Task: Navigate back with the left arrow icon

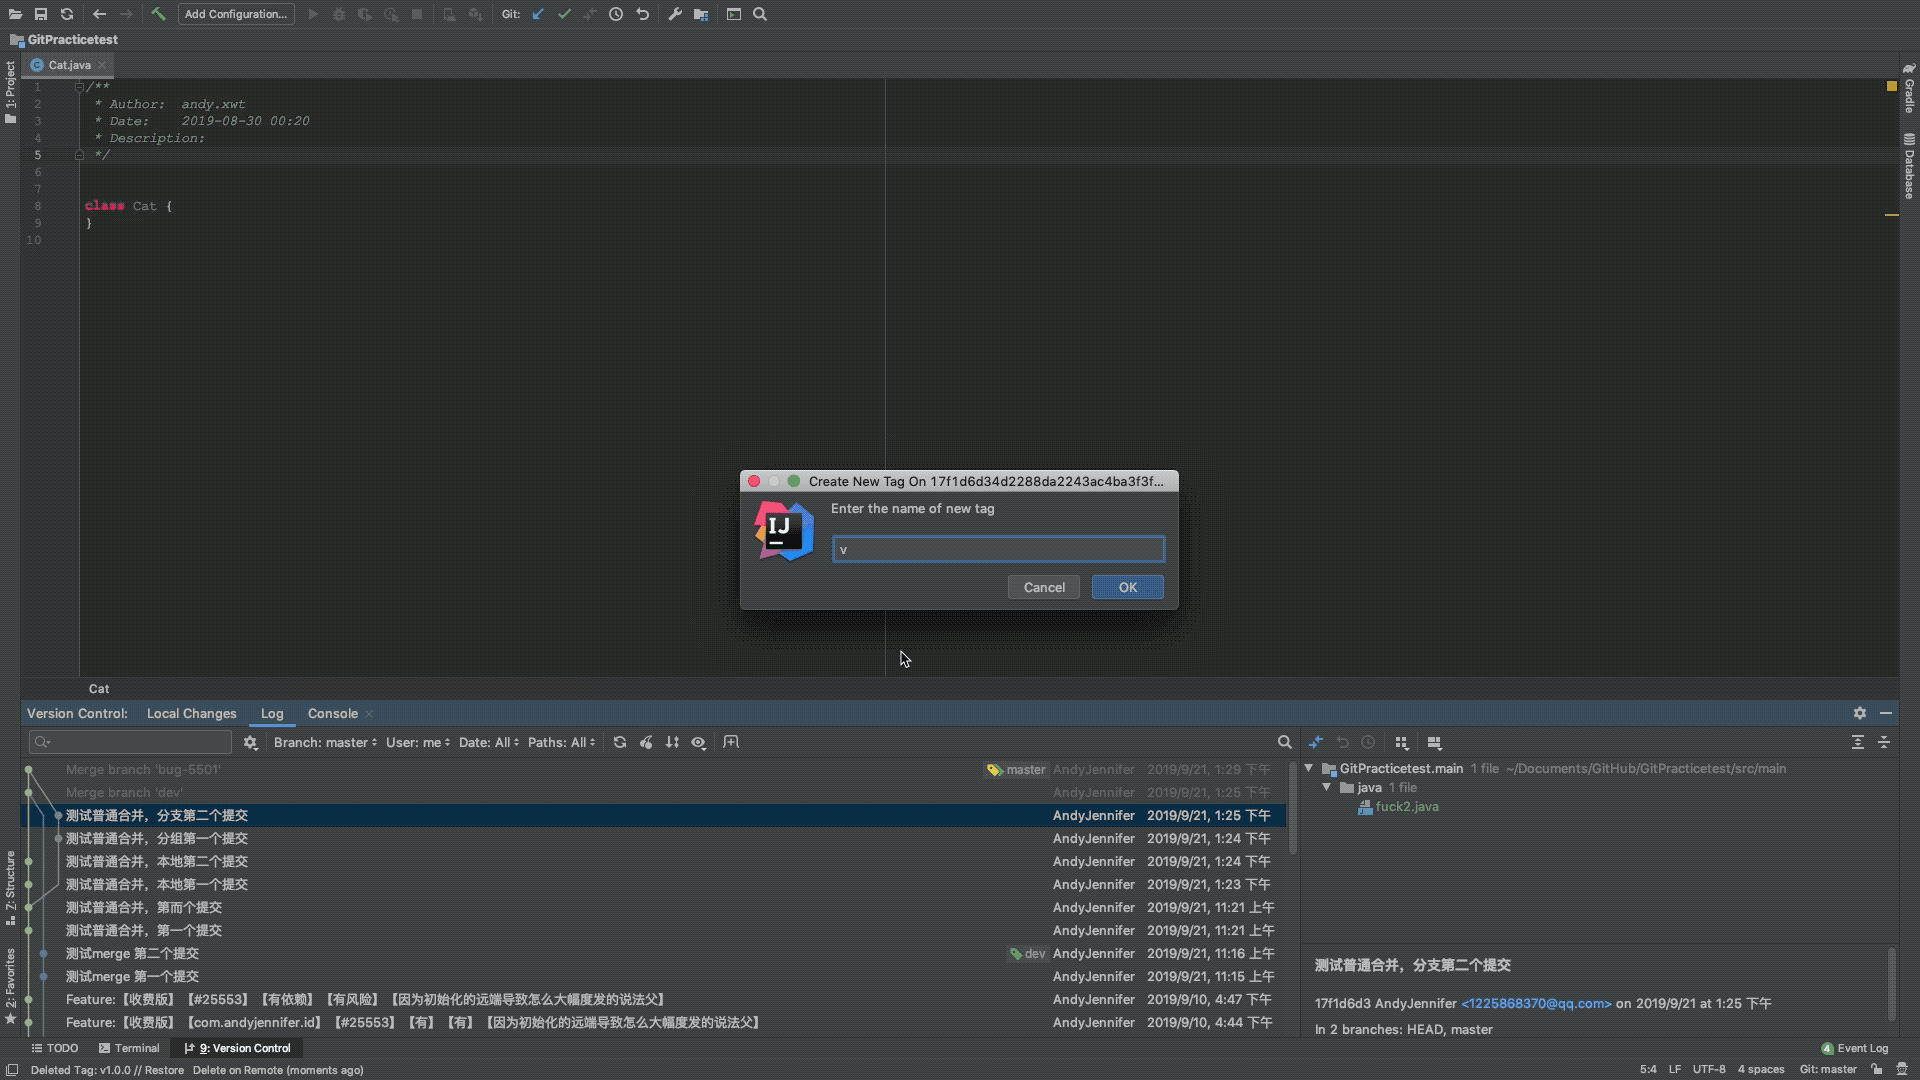Action: [x=99, y=14]
